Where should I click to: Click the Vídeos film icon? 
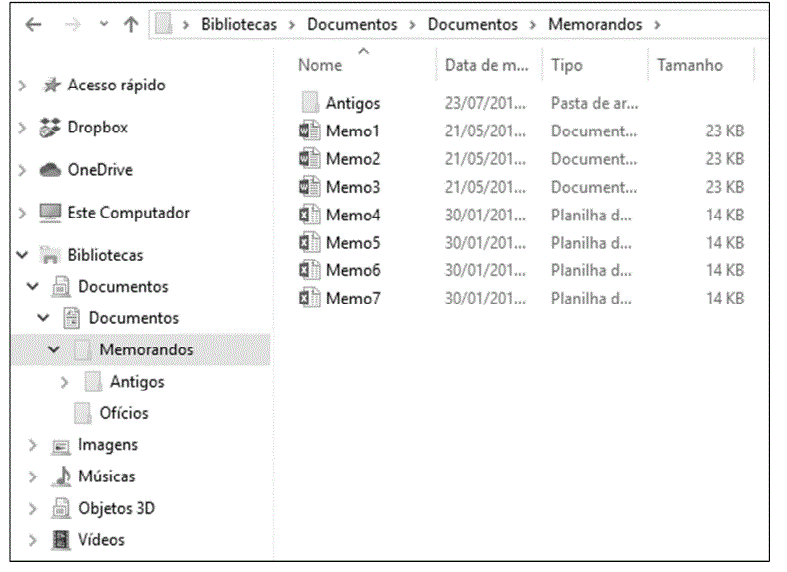(x=61, y=540)
